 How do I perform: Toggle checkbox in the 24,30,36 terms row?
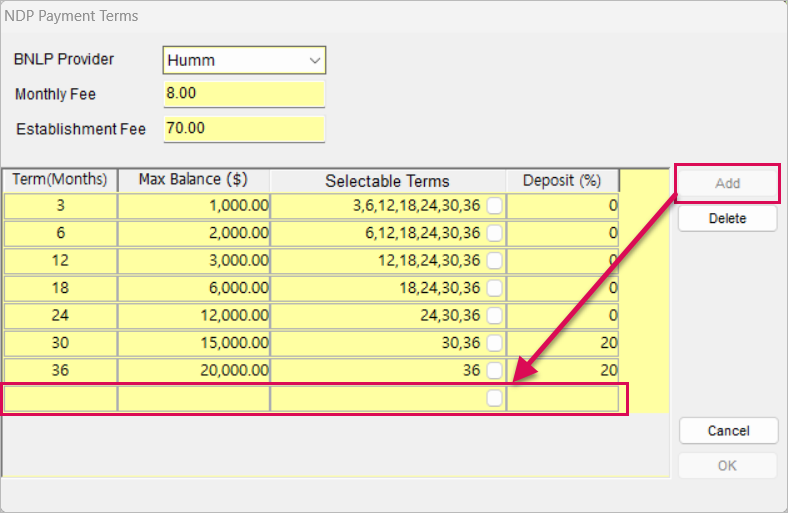click(x=495, y=316)
